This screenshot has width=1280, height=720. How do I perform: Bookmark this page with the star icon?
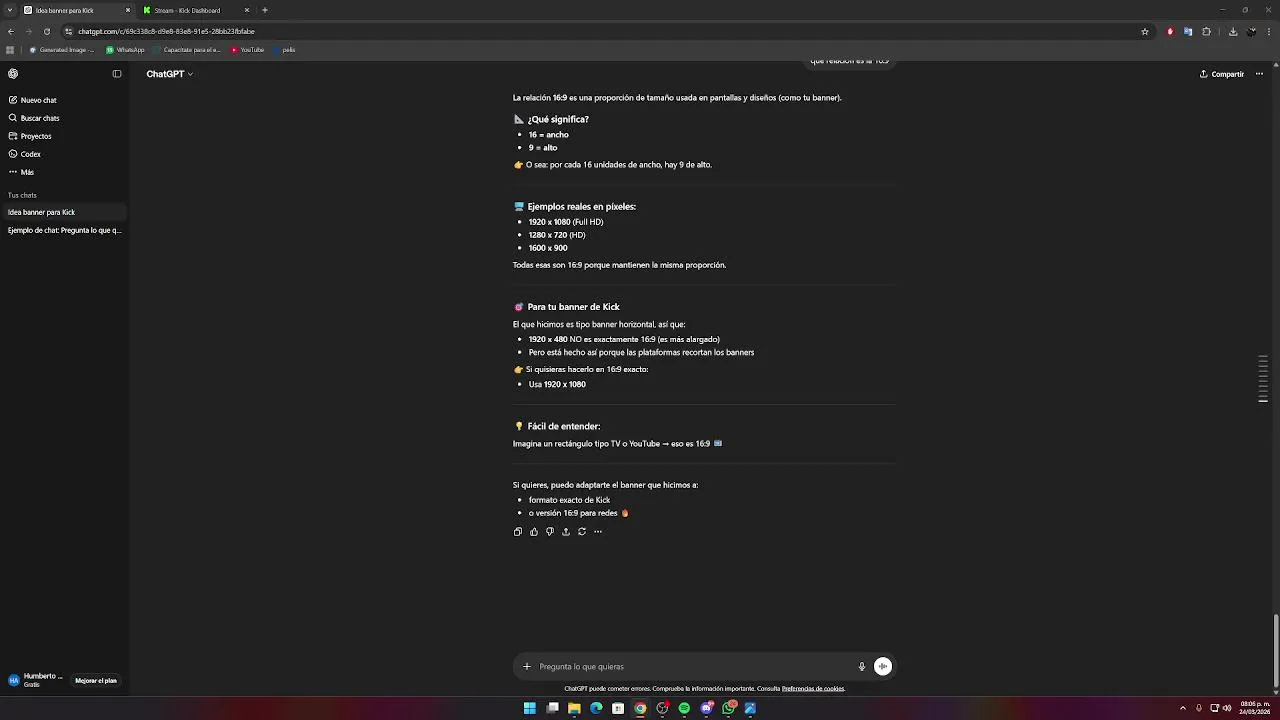[1145, 31]
